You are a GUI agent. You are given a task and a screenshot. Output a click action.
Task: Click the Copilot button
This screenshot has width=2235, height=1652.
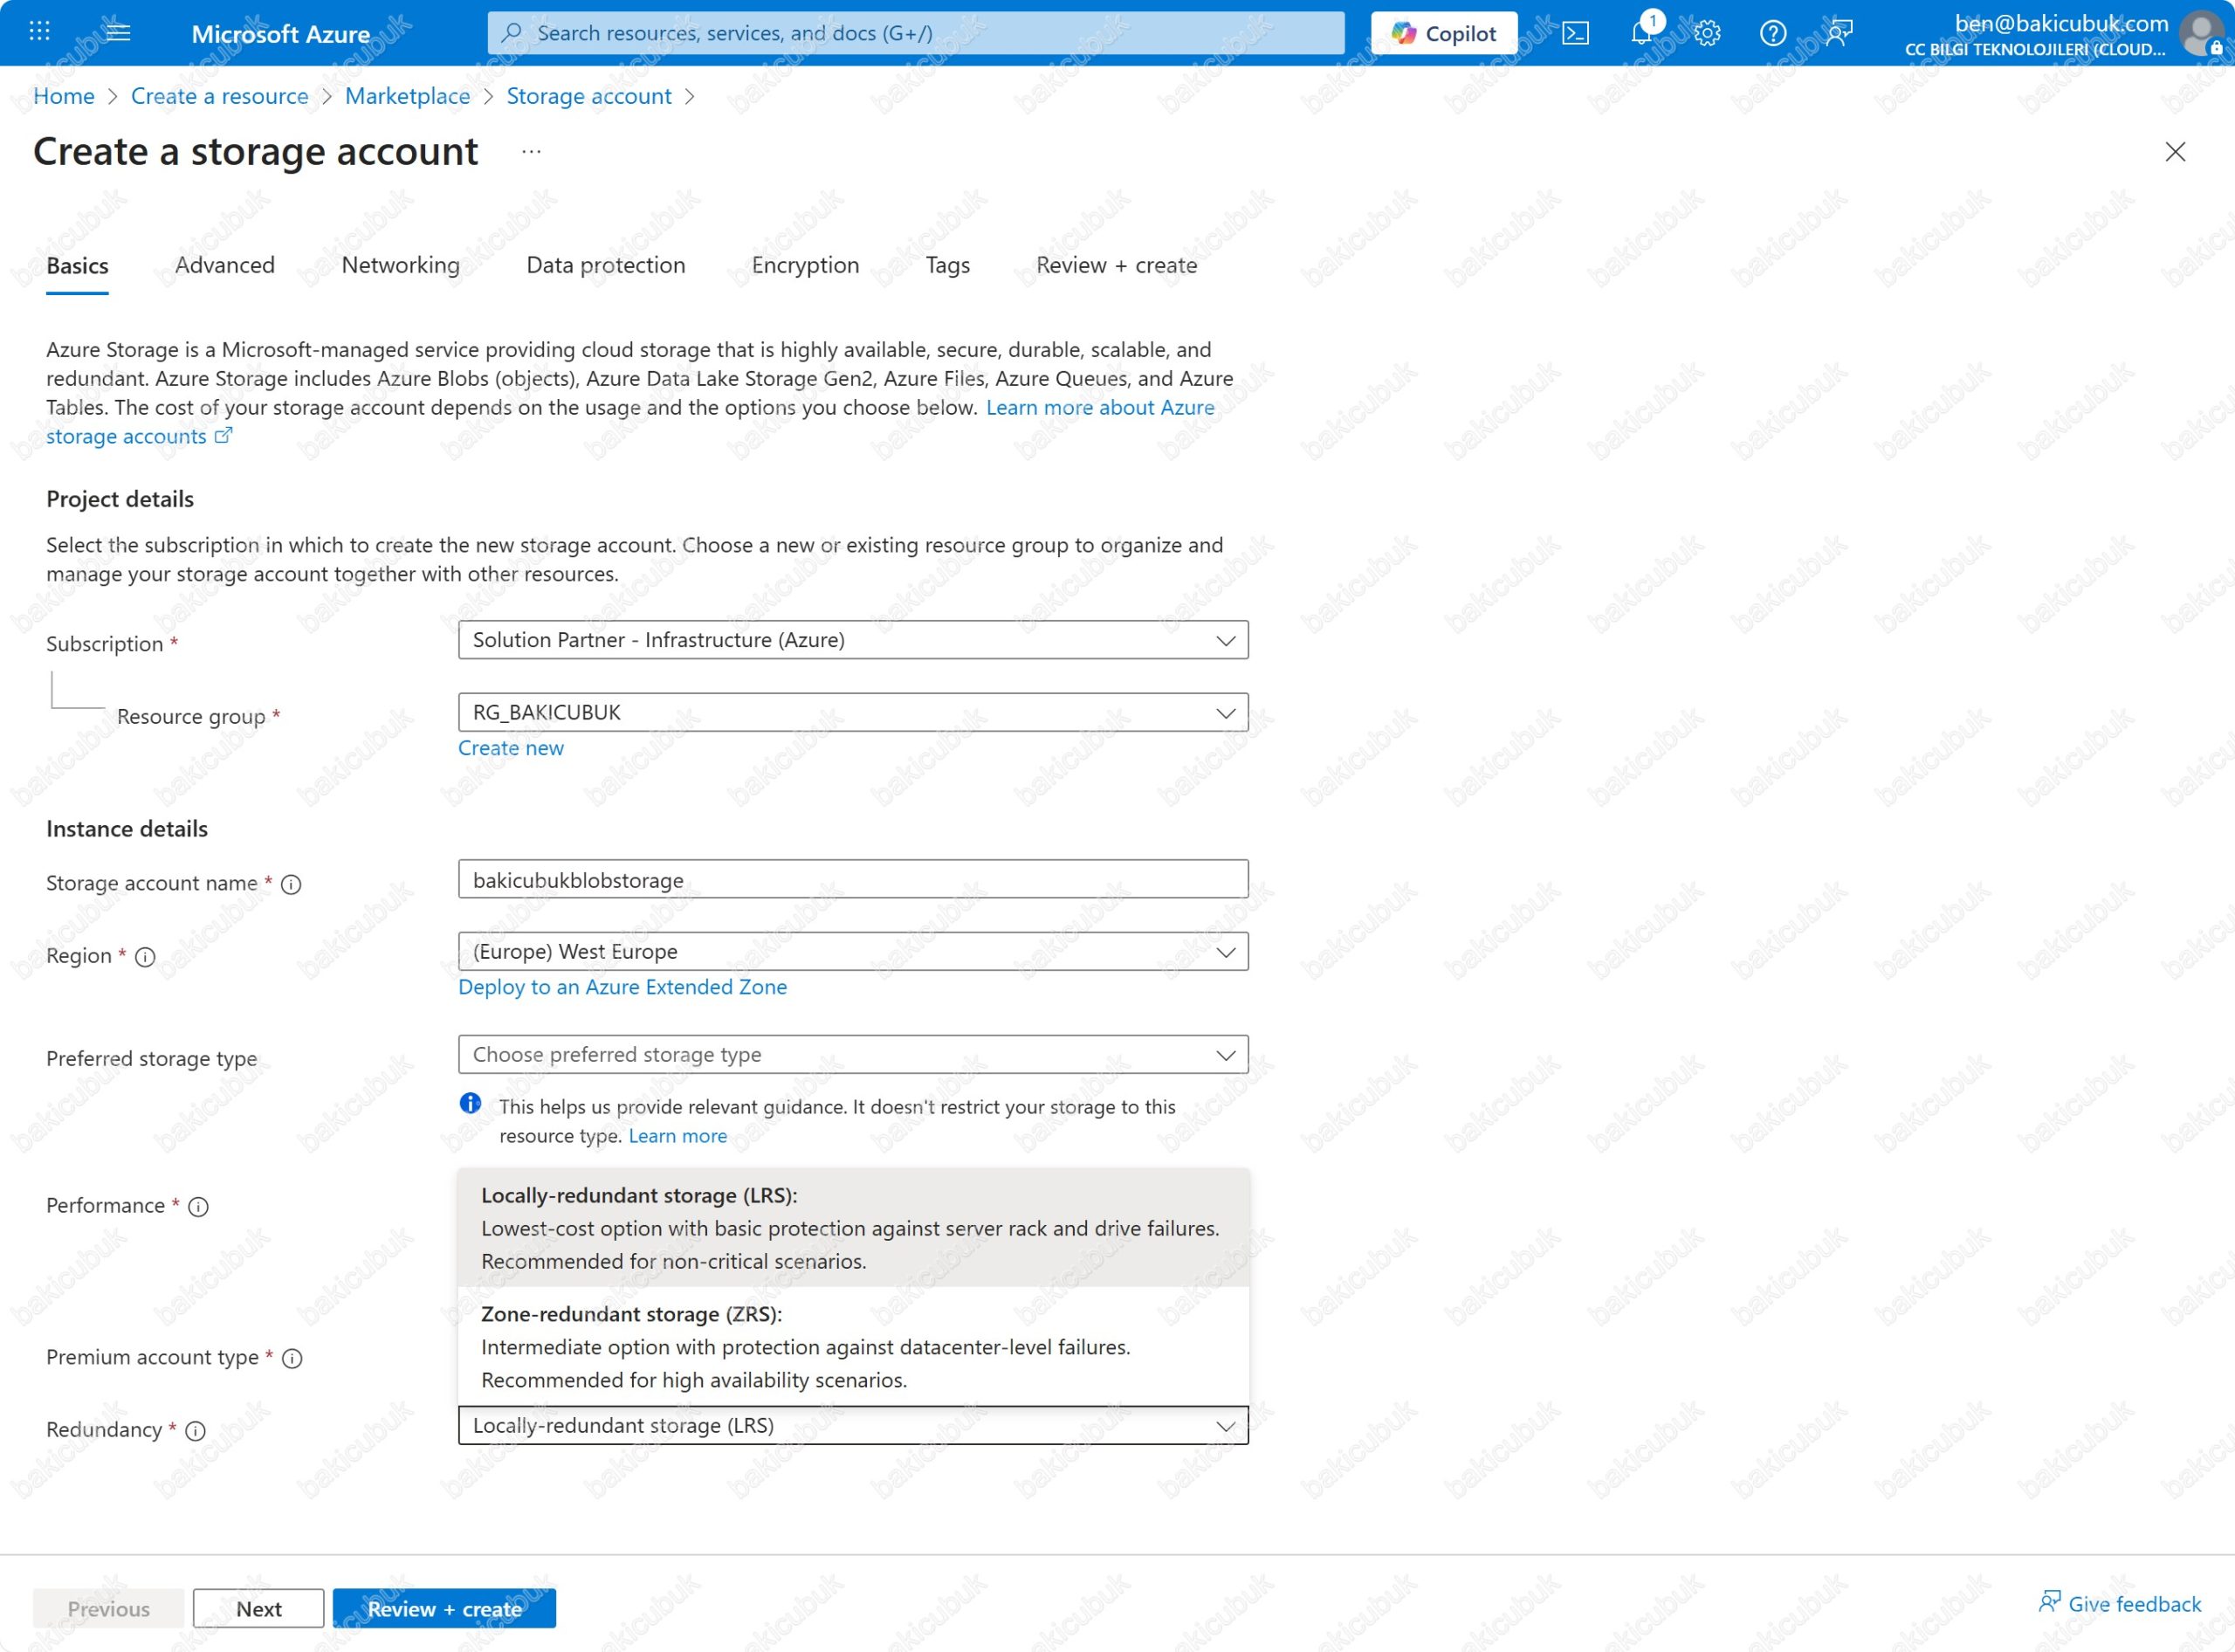pyautogui.click(x=1443, y=33)
